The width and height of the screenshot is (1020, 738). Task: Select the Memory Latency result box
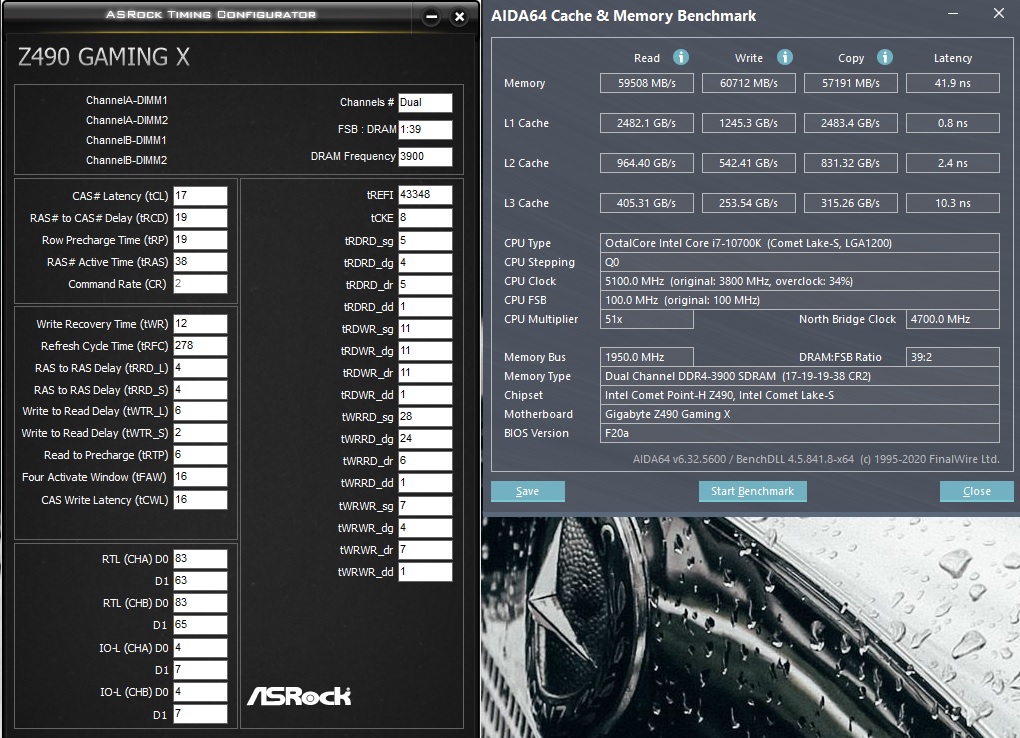[952, 84]
